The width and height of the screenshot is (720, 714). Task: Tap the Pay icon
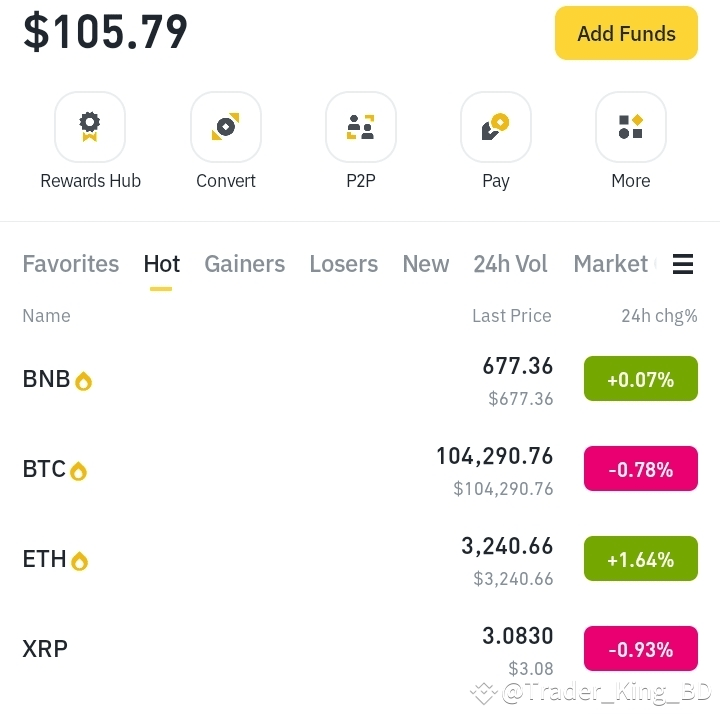[495, 127]
